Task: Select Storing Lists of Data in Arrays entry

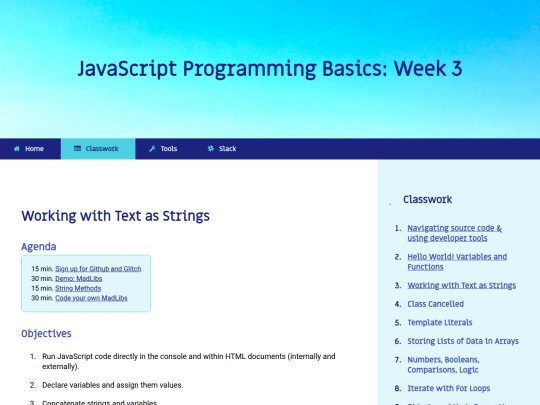Action: tap(463, 341)
